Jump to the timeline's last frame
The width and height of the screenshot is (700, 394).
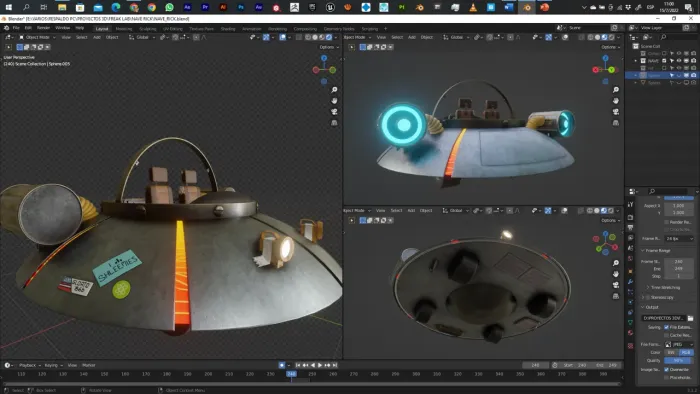click(x=335, y=365)
